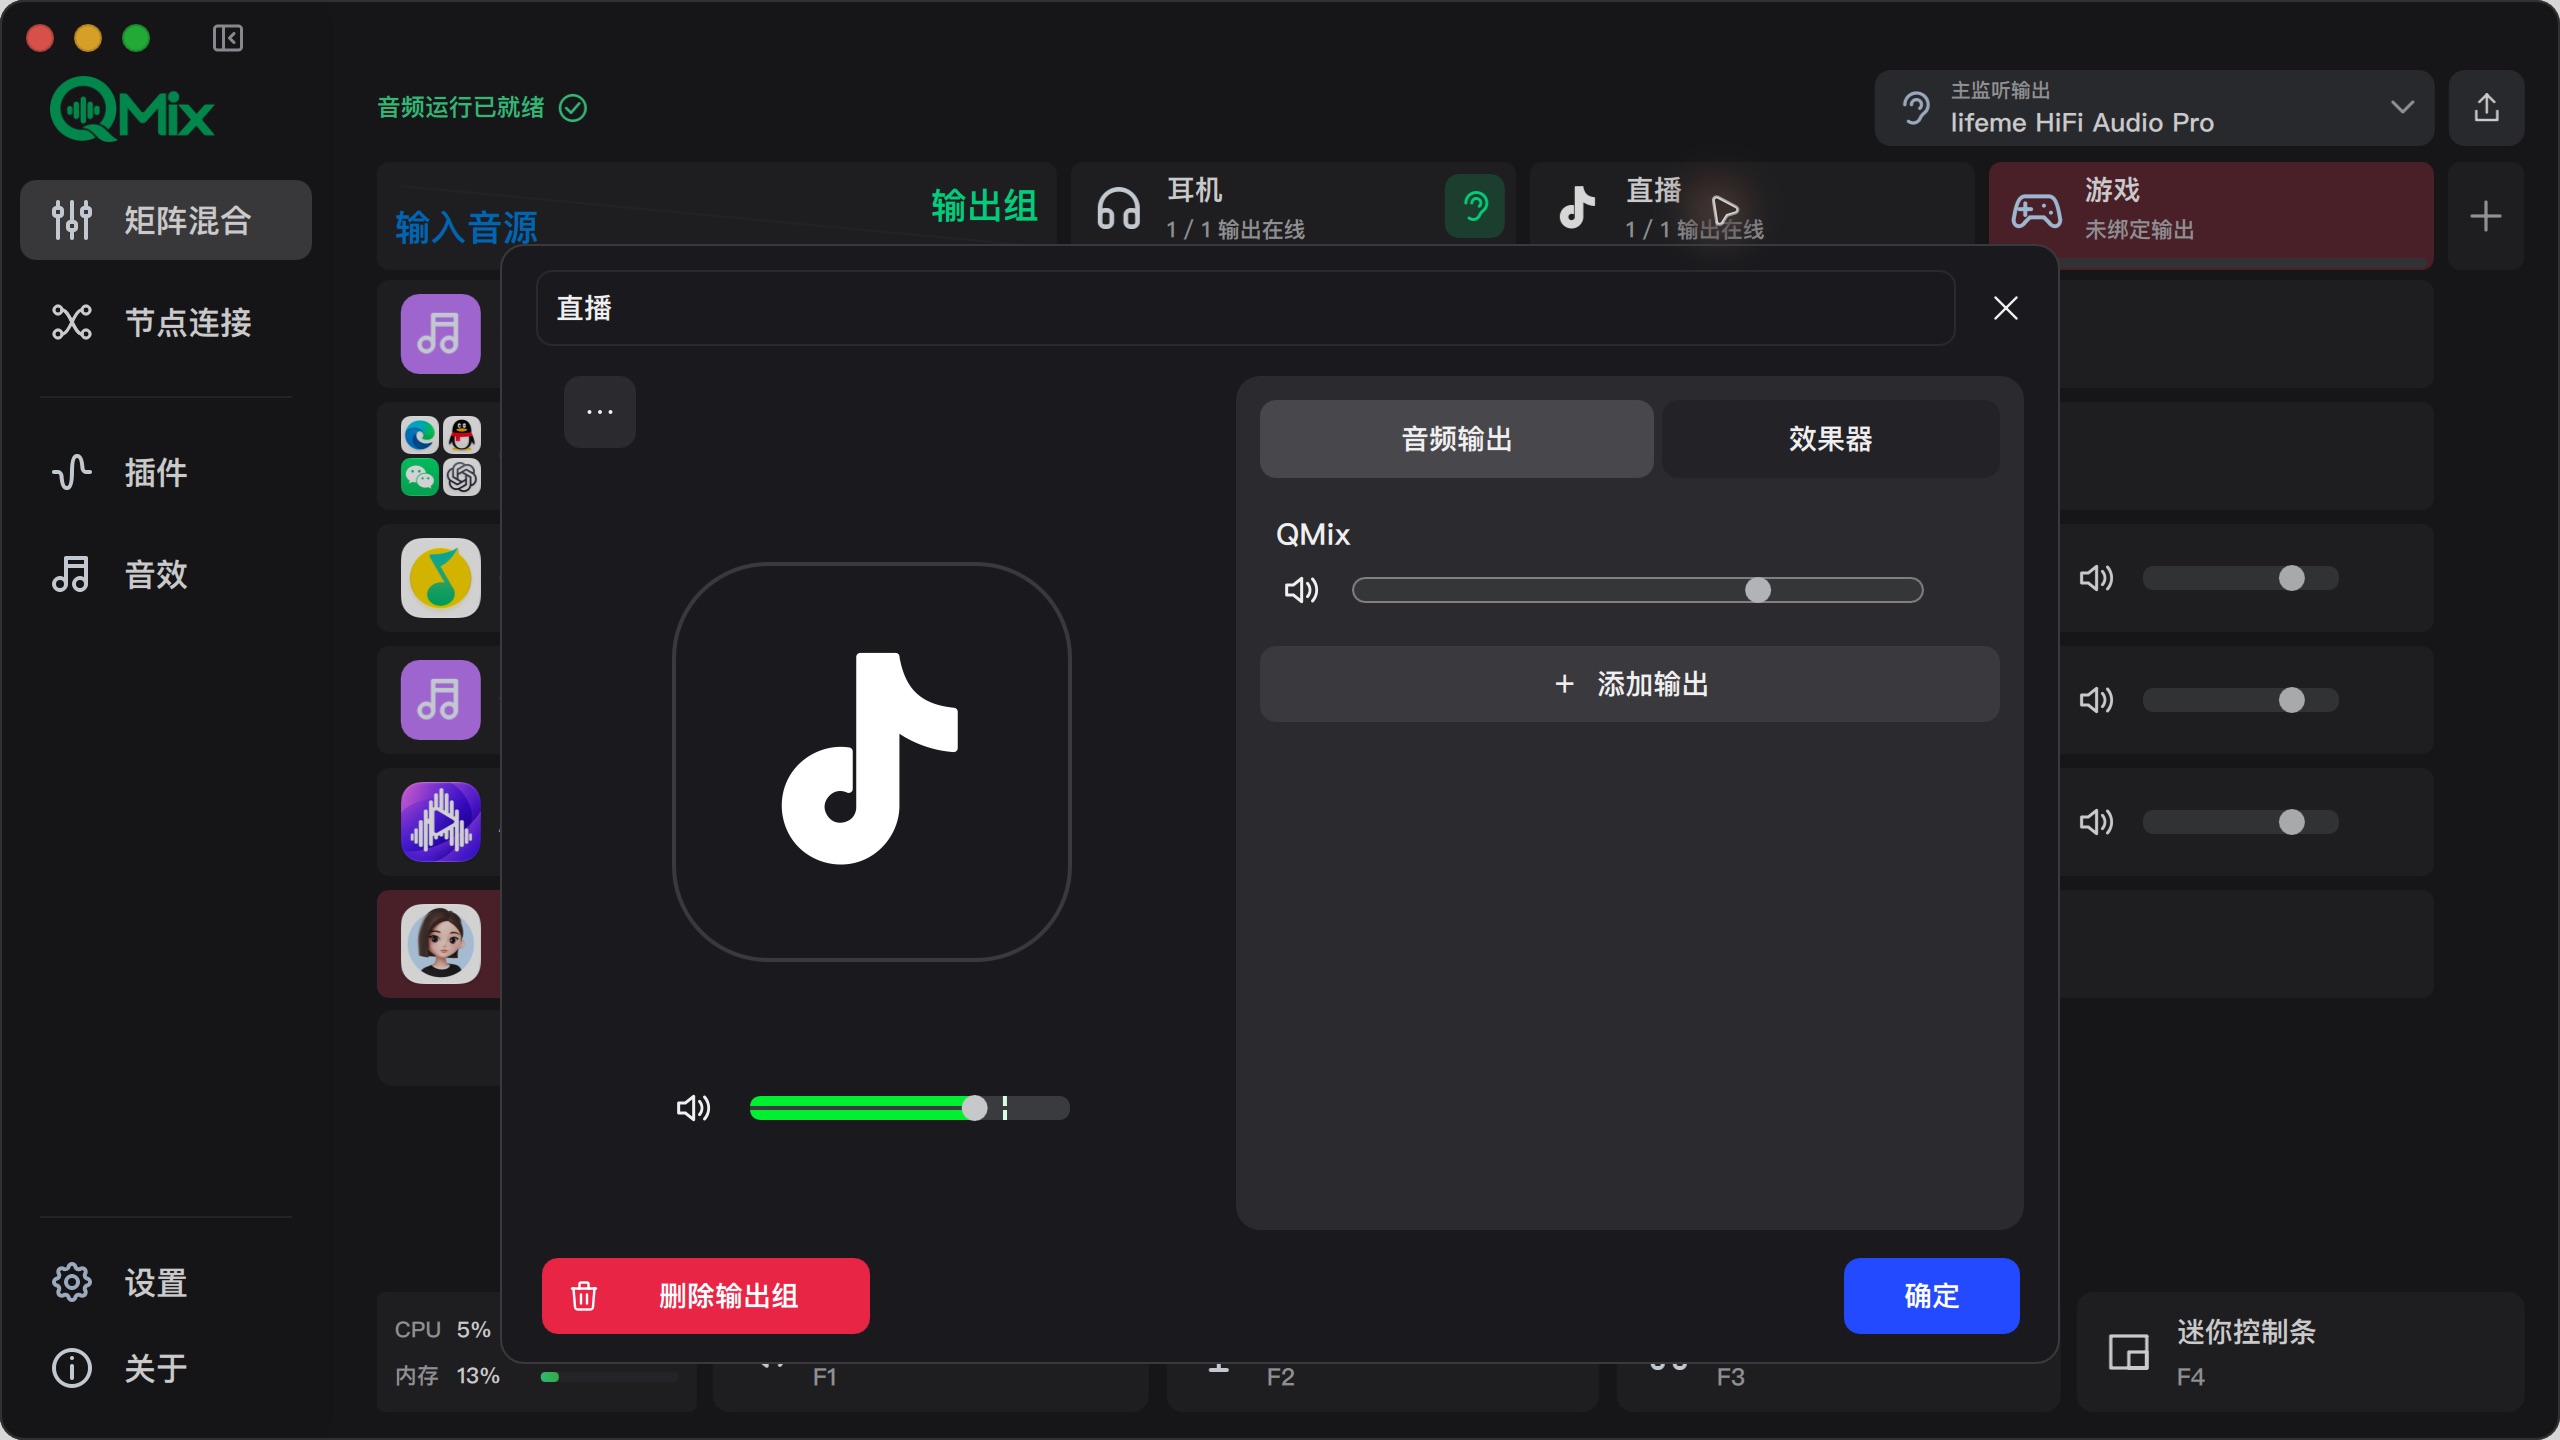This screenshot has width=2560, height=1440.
Task: Click the 输入音源 label
Action: [466, 228]
